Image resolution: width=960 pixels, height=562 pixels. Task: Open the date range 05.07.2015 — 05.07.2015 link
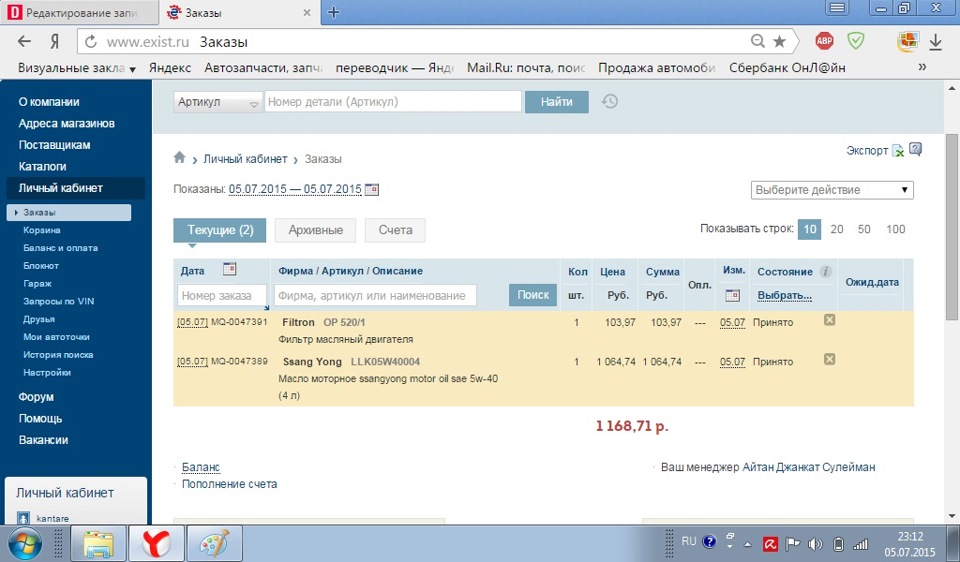click(295, 189)
